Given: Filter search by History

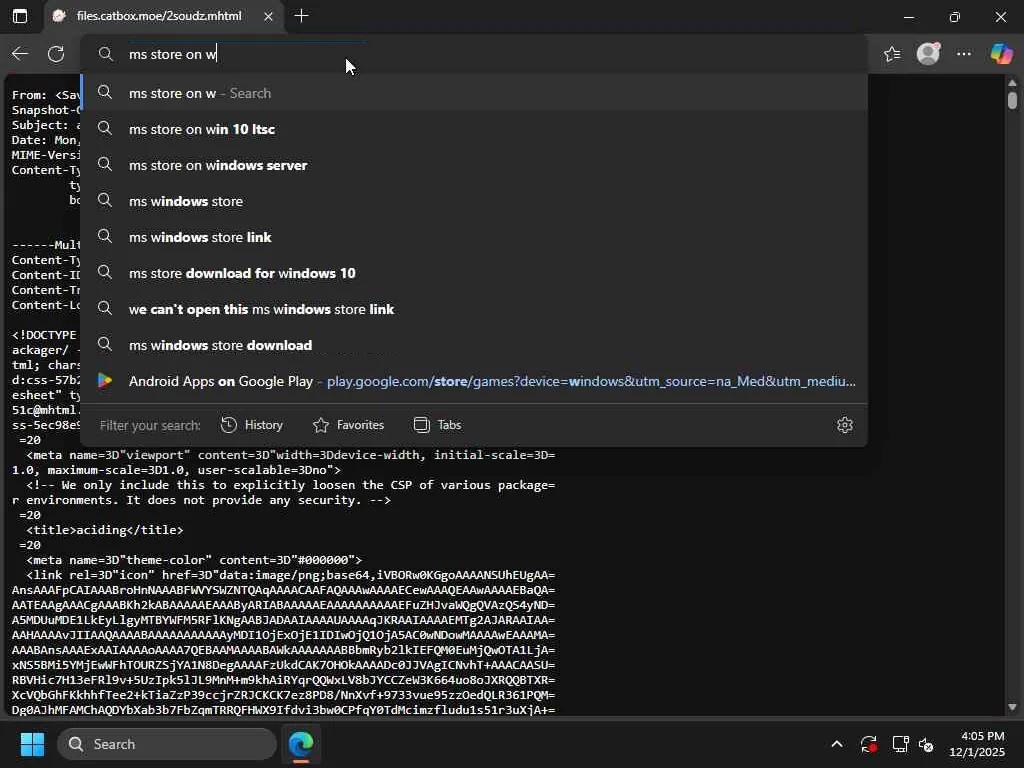Looking at the screenshot, I should [x=251, y=425].
